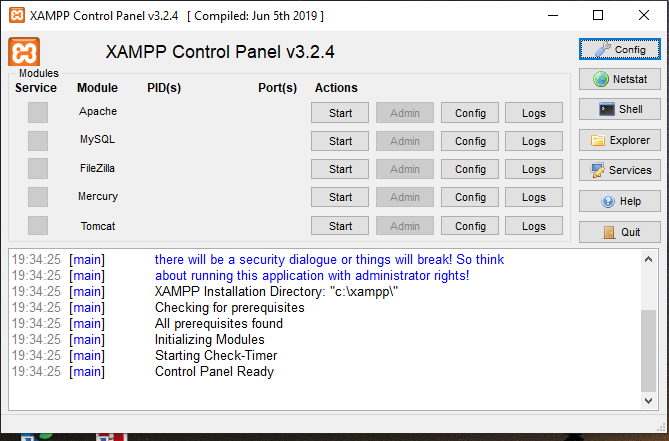Click the Service column header
The width and height of the screenshot is (669, 441).
36,88
